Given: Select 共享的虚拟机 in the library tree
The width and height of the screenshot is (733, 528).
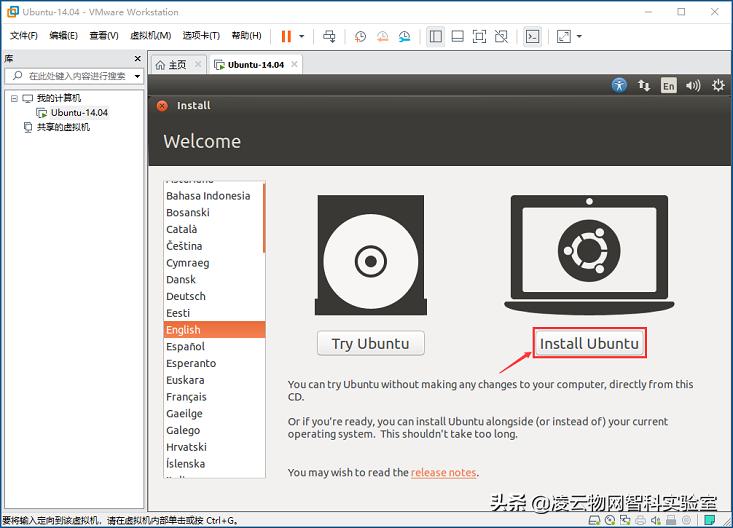Looking at the screenshot, I should tap(63, 127).
